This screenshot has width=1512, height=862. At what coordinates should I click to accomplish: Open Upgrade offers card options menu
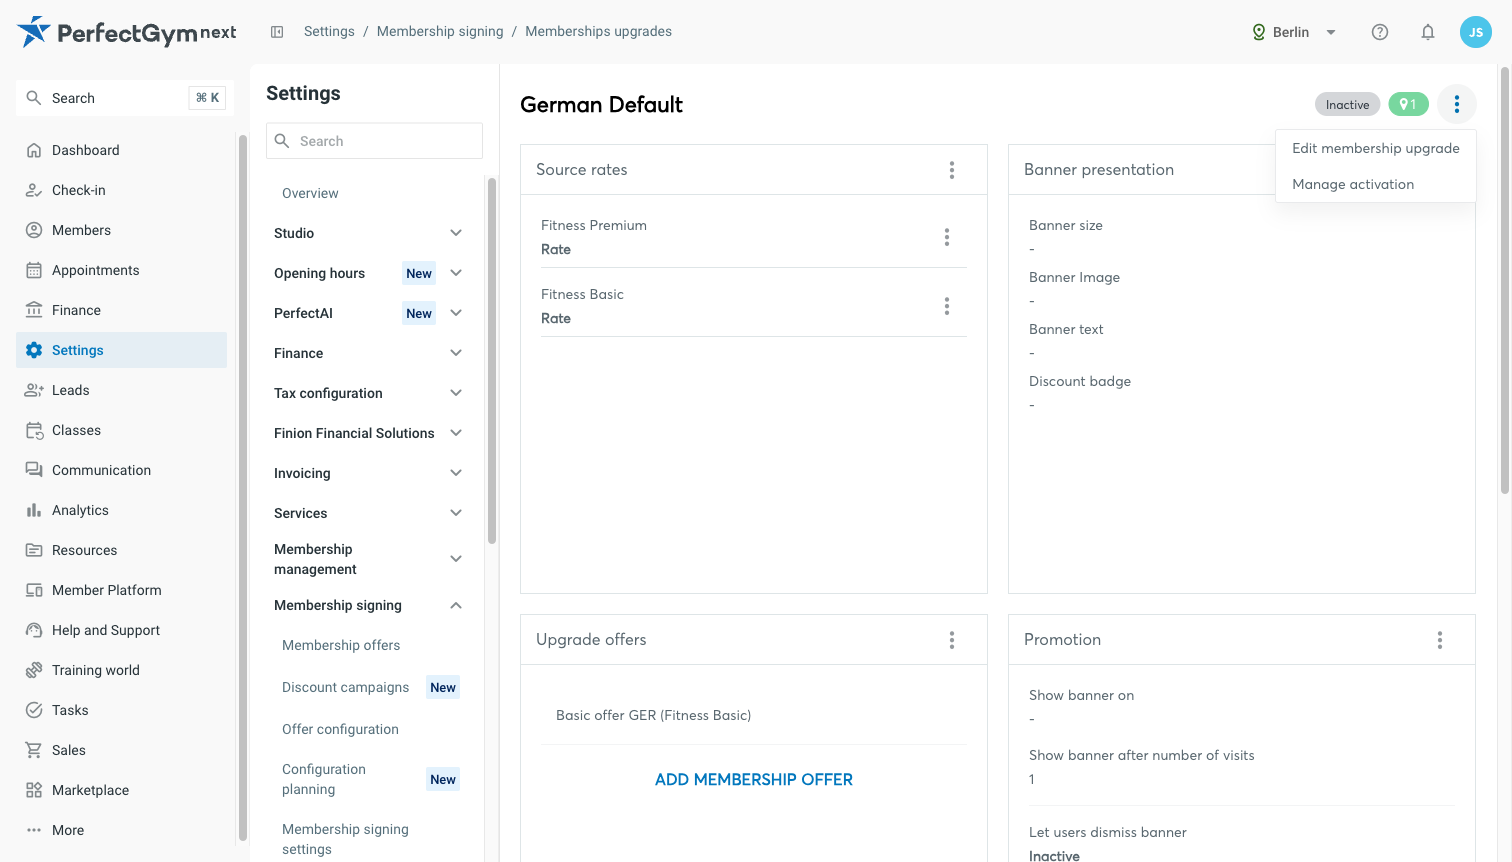952,640
